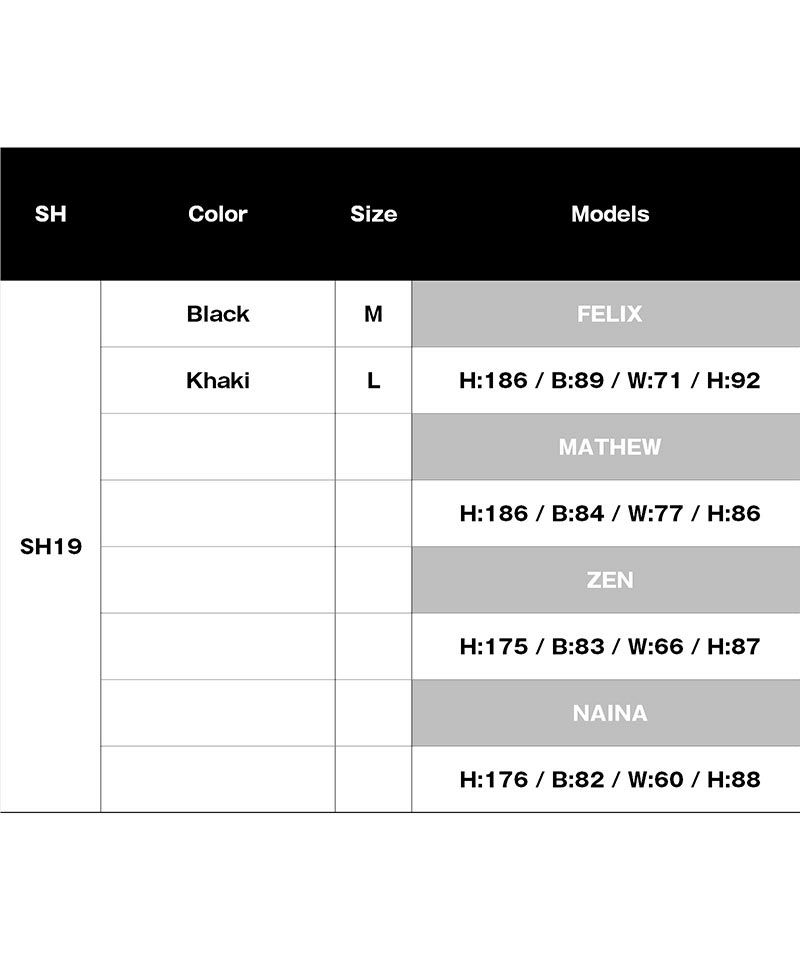
Task: Click the SH column header
Action: click(50, 214)
